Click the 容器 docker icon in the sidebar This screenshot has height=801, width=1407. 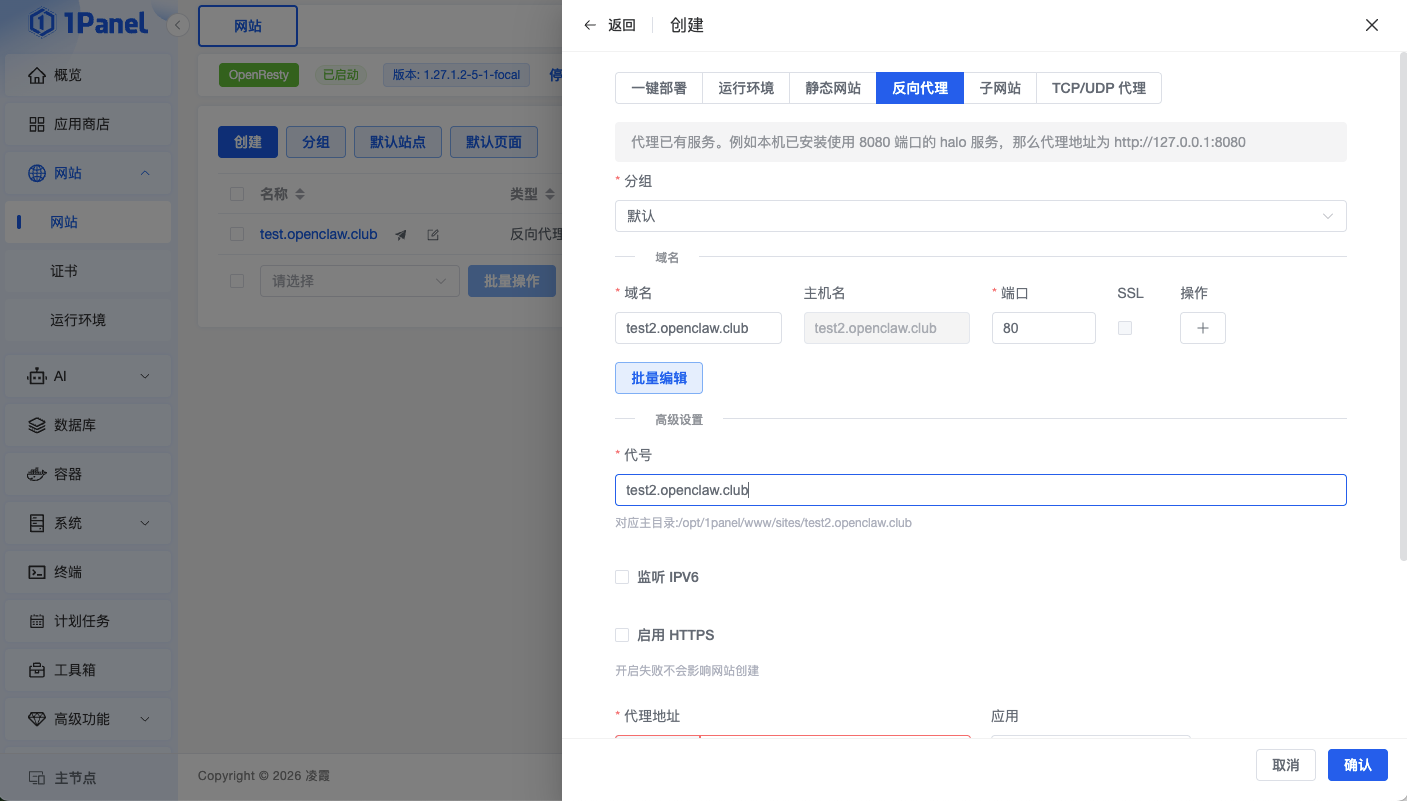pyautogui.click(x=37, y=474)
